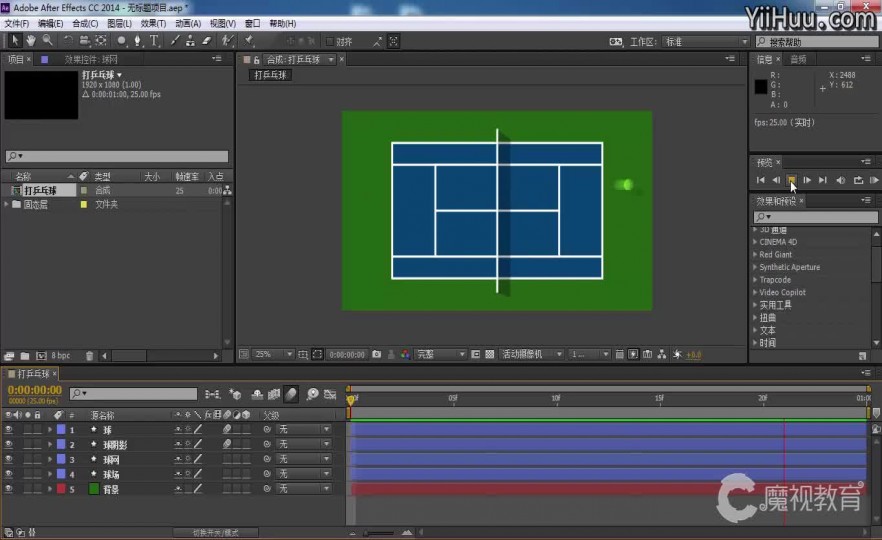Open the 活动摄像机 view dropdown

[531, 354]
